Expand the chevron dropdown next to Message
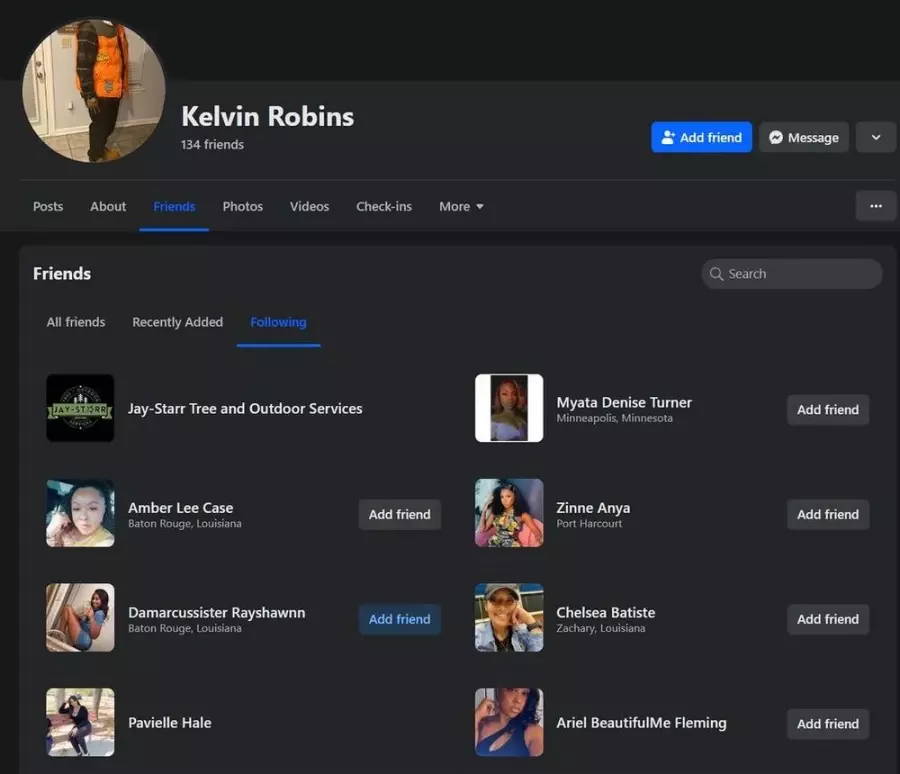The image size is (900, 774). click(876, 138)
